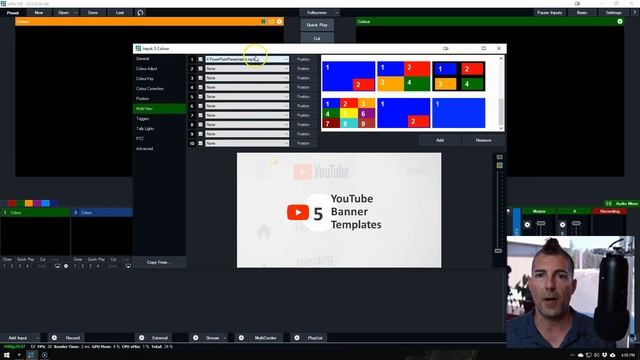Screen dimensions: 640x360
Task: Toggle checkbox for multi view layer 3
Action: point(200,78)
